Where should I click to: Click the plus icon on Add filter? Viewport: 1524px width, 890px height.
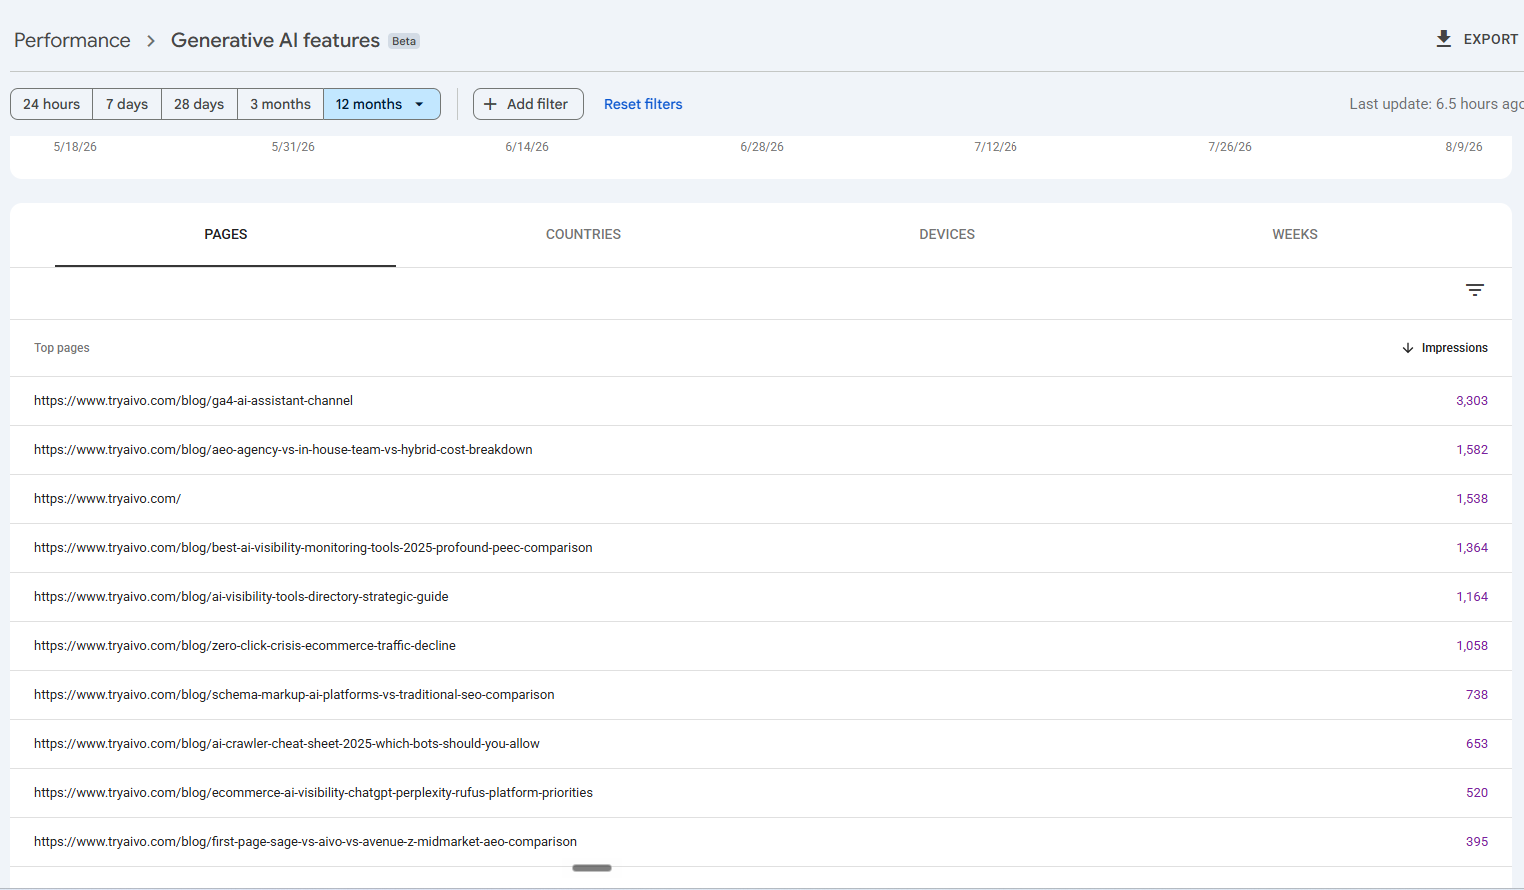pyautogui.click(x=490, y=104)
